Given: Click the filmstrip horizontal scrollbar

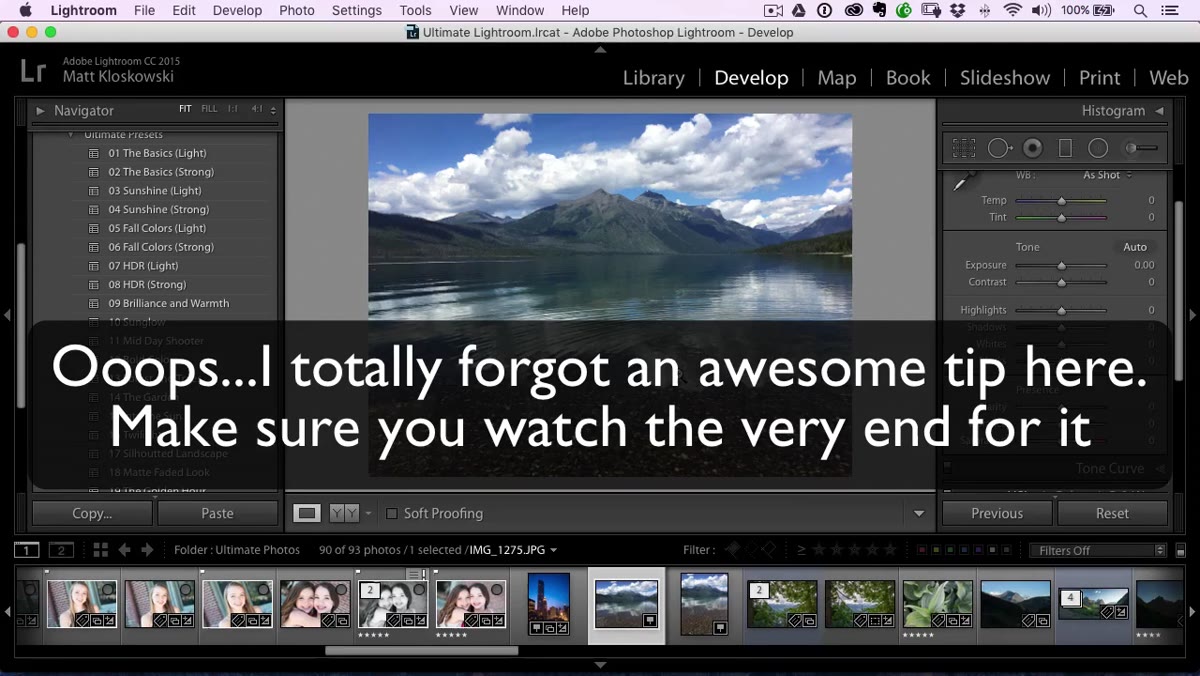Looking at the screenshot, I should pos(421,651).
